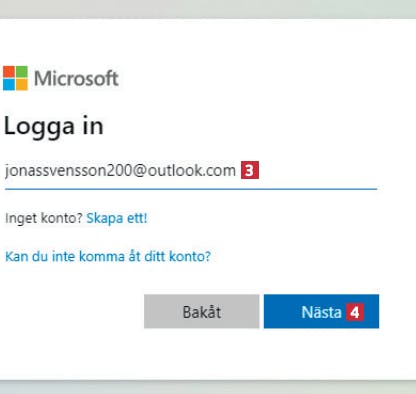Place cursor in the outlook.com domain text

(x=192, y=171)
